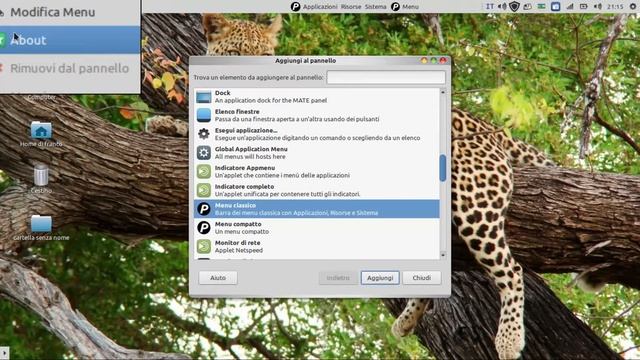Click the sound icon next to IT

[x=502, y=7]
